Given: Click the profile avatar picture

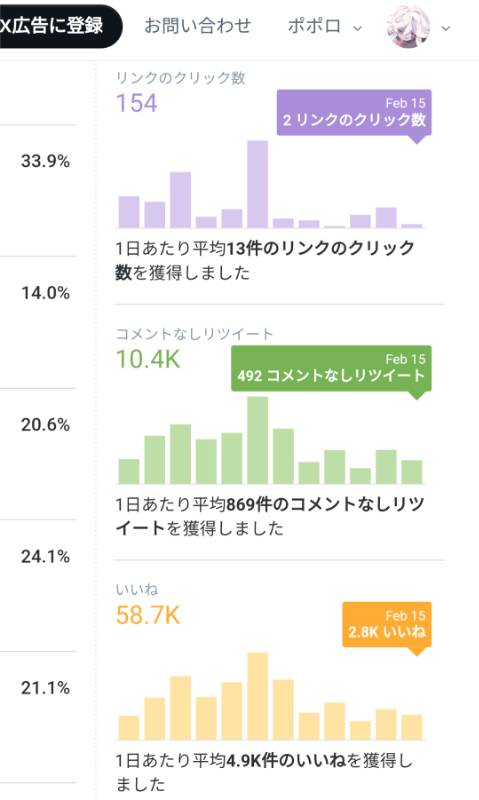Looking at the screenshot, I should [x=408, y=27].
